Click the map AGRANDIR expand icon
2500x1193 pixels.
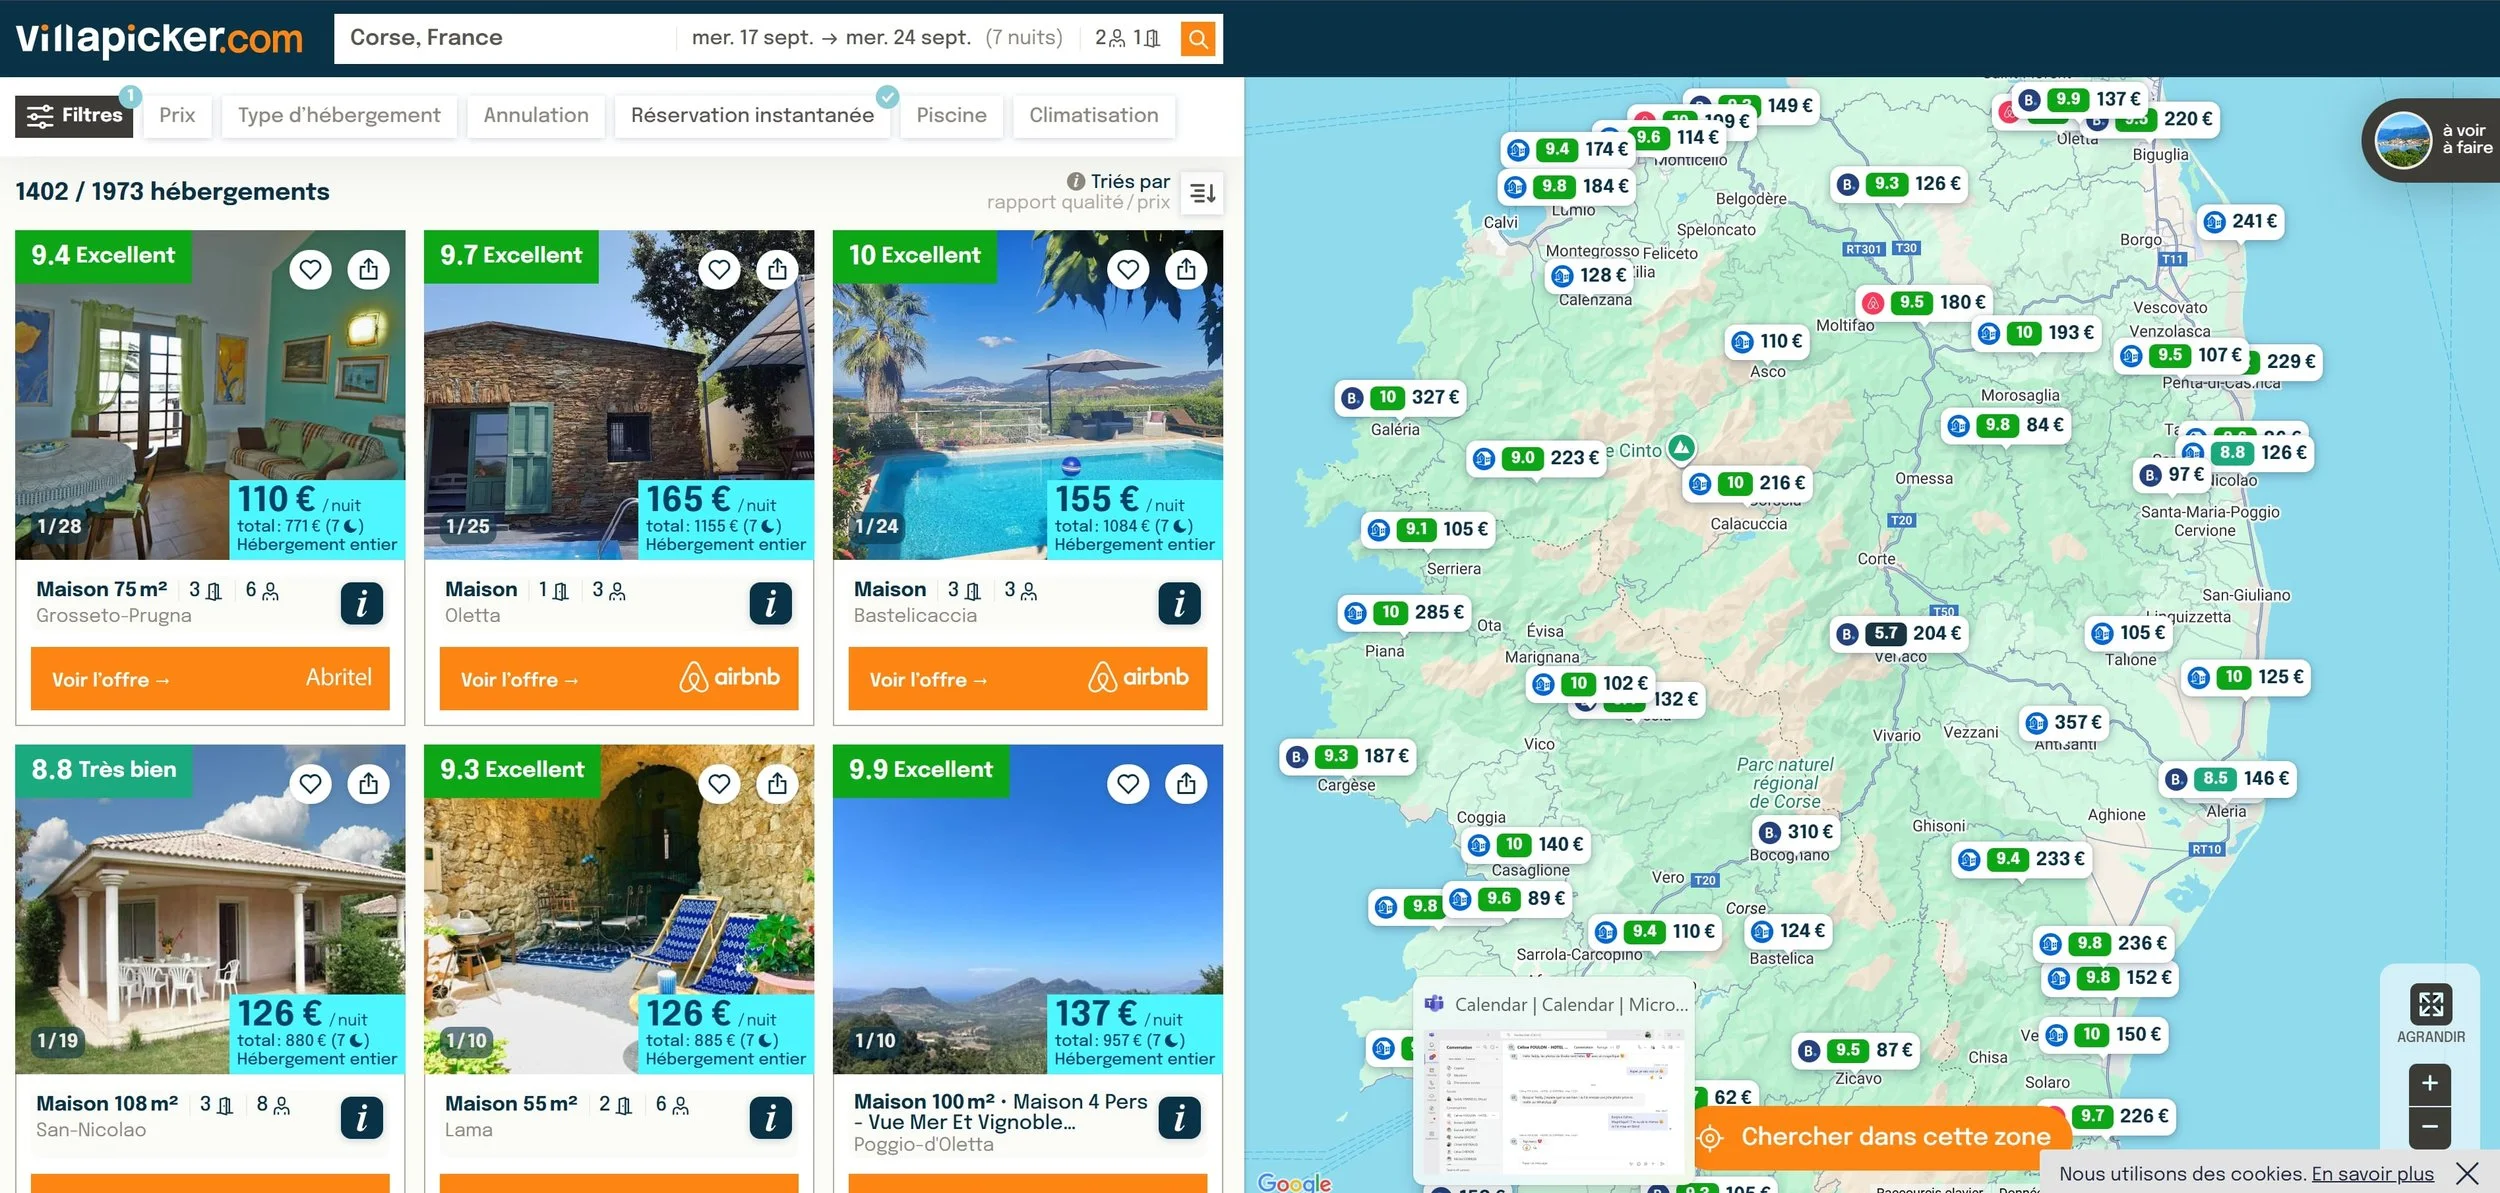2430,1004
